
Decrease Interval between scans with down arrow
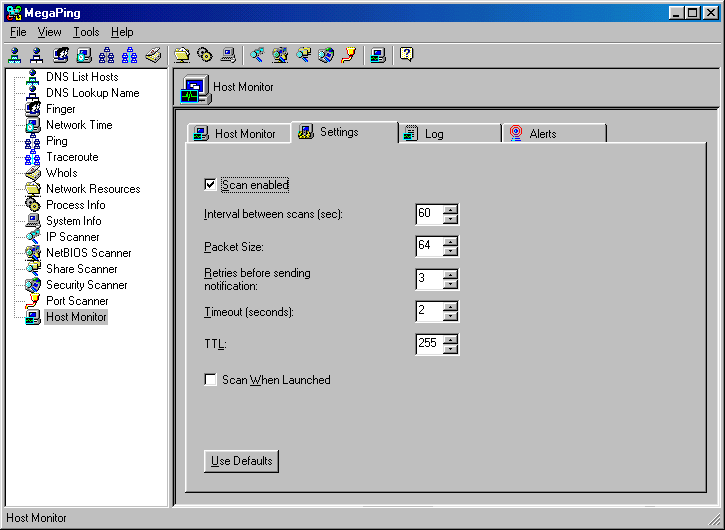click(450, 219)
